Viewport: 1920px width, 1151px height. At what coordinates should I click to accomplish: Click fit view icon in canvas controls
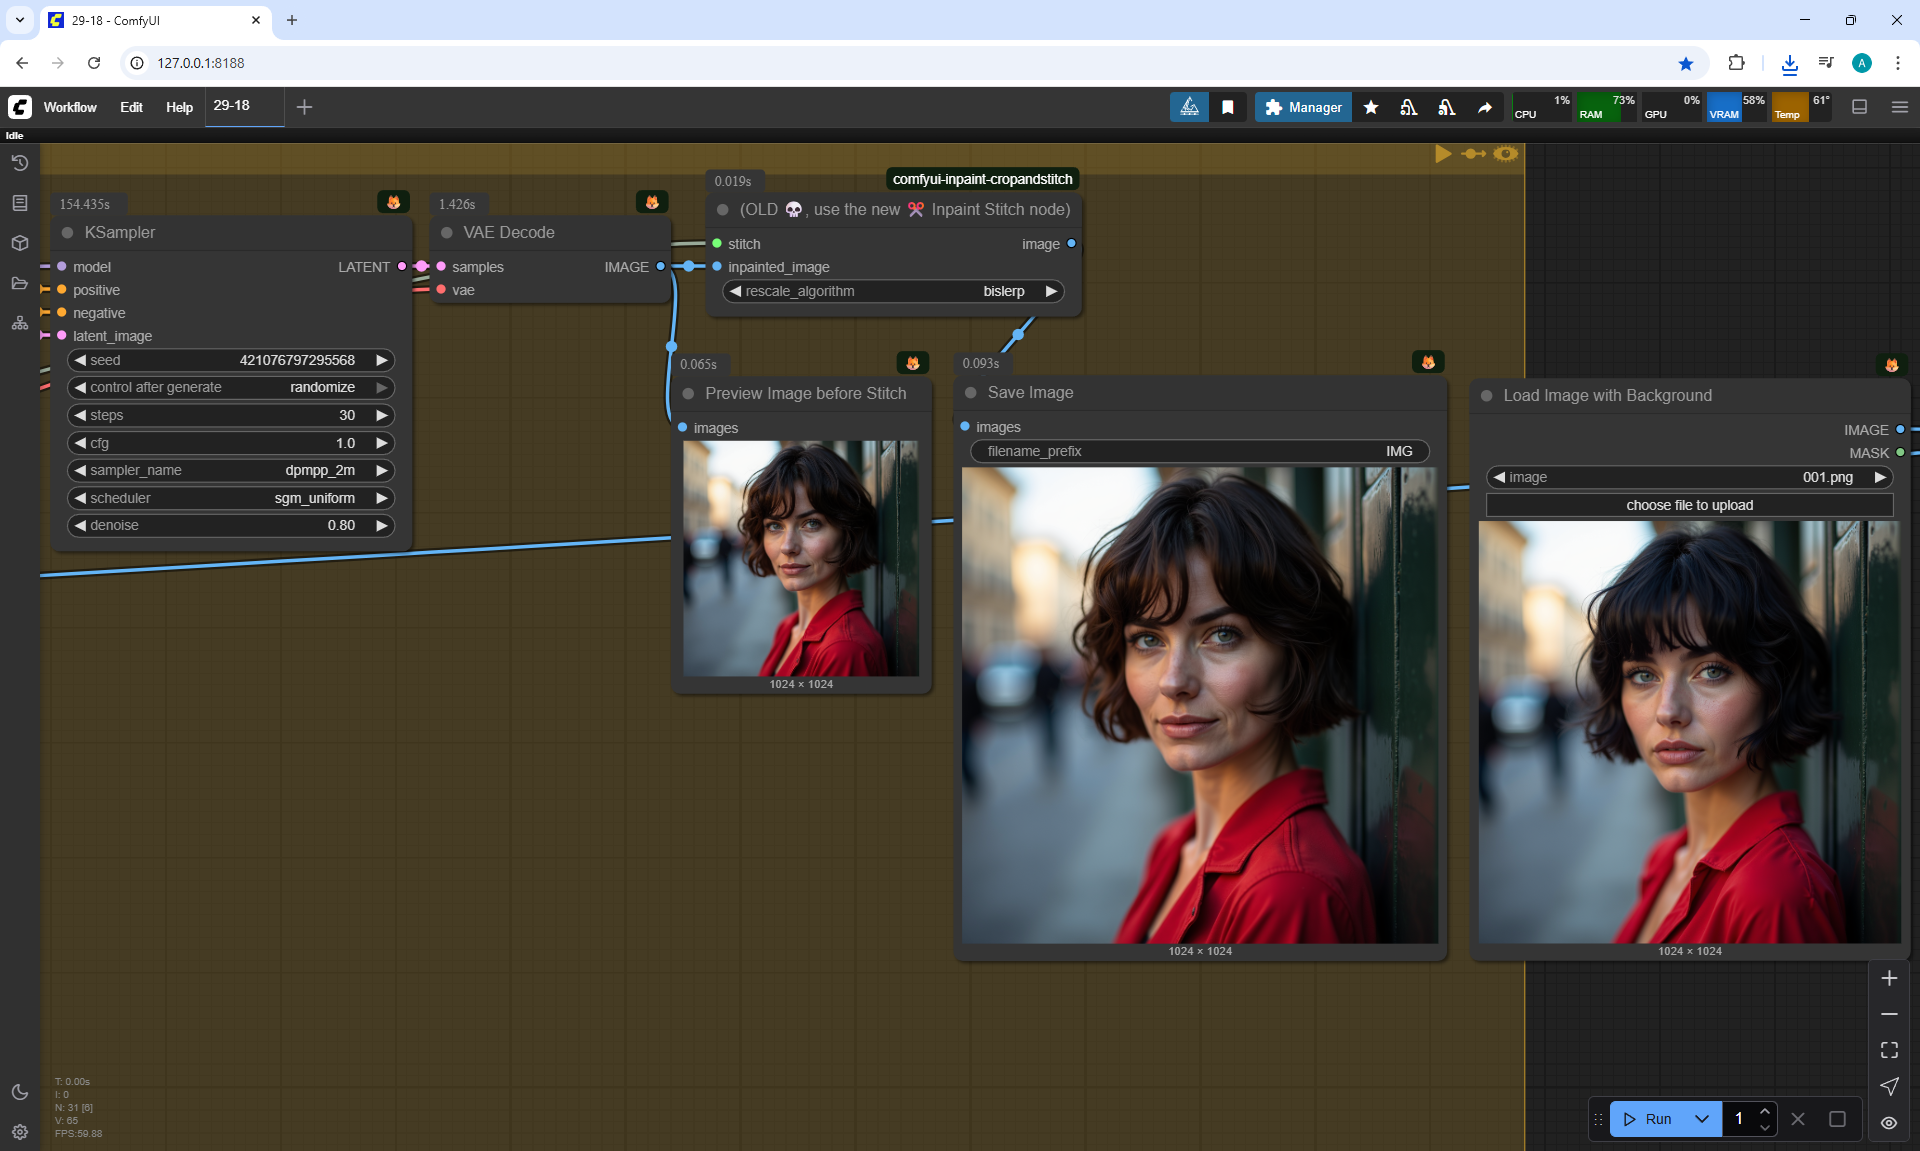pos(1889,1050)
